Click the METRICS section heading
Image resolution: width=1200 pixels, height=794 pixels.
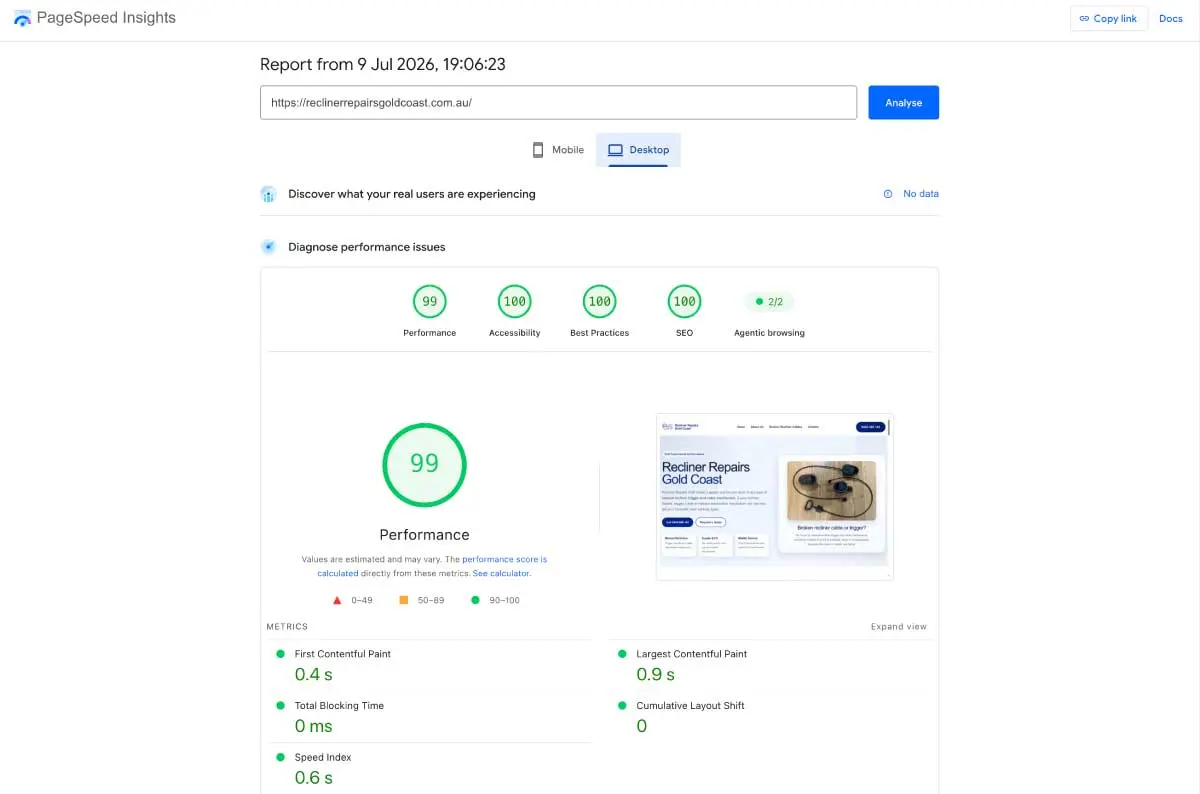pos(287,627)
